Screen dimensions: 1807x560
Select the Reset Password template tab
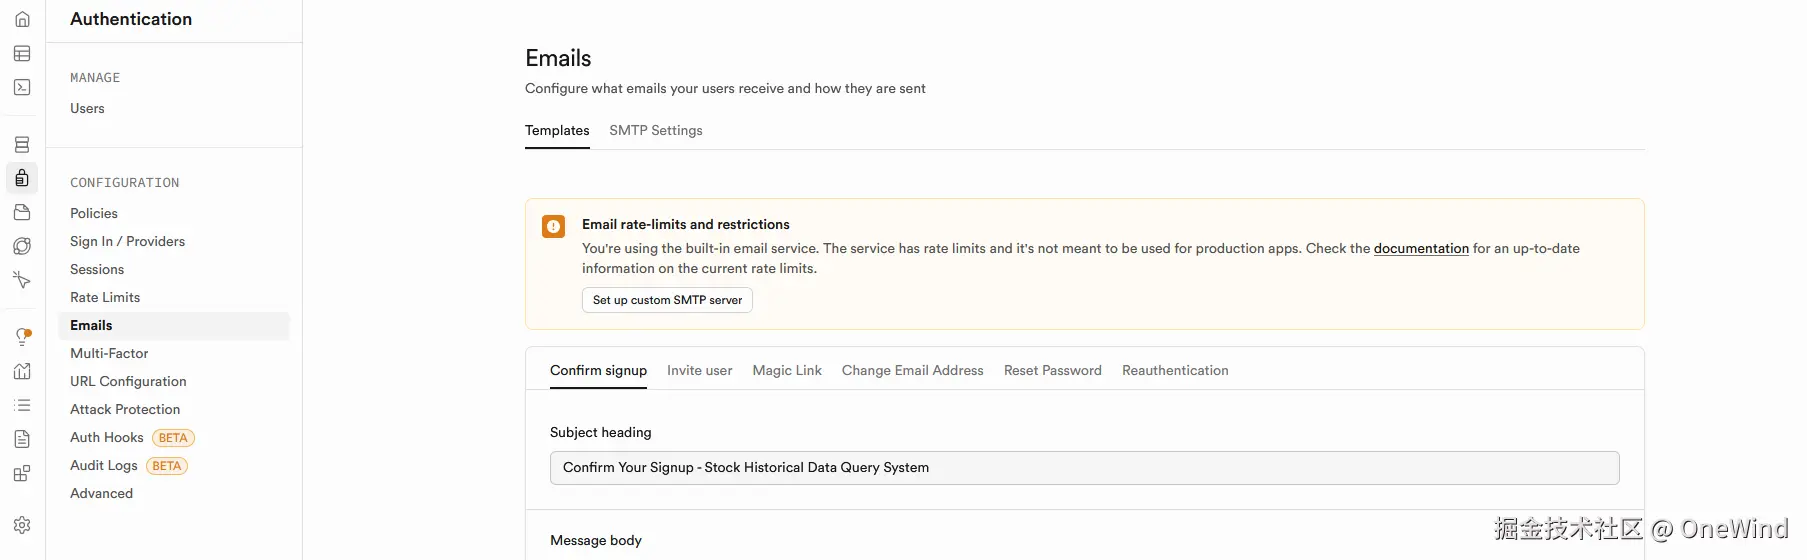point(1052,370)
